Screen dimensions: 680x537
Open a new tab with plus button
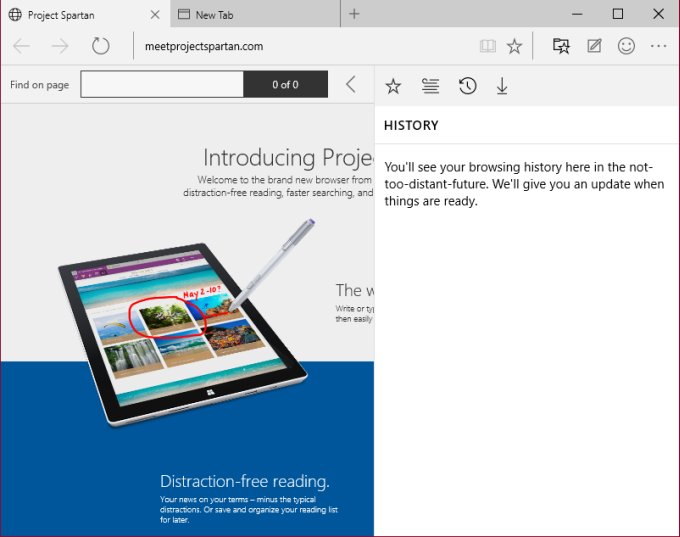354,14
